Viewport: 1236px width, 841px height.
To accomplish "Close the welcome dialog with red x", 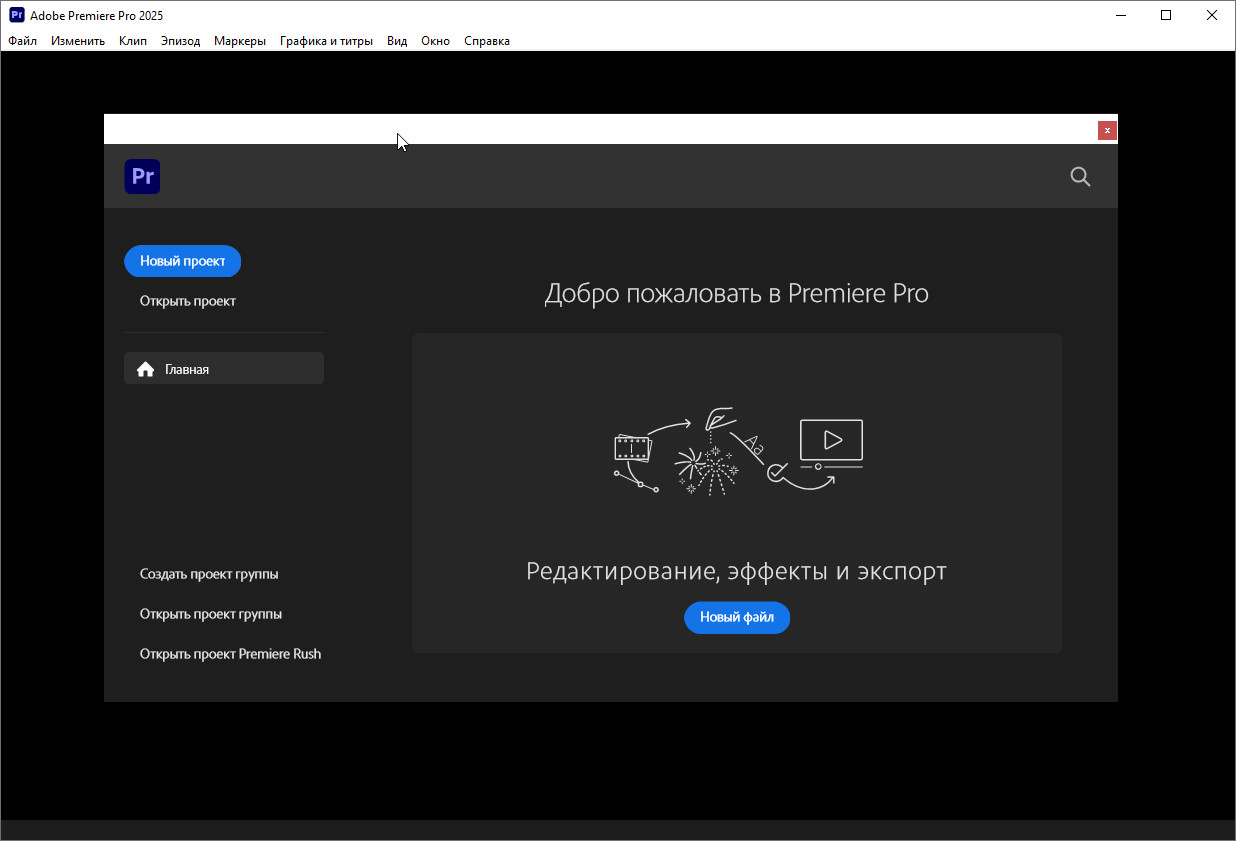I will [1107, 130].
